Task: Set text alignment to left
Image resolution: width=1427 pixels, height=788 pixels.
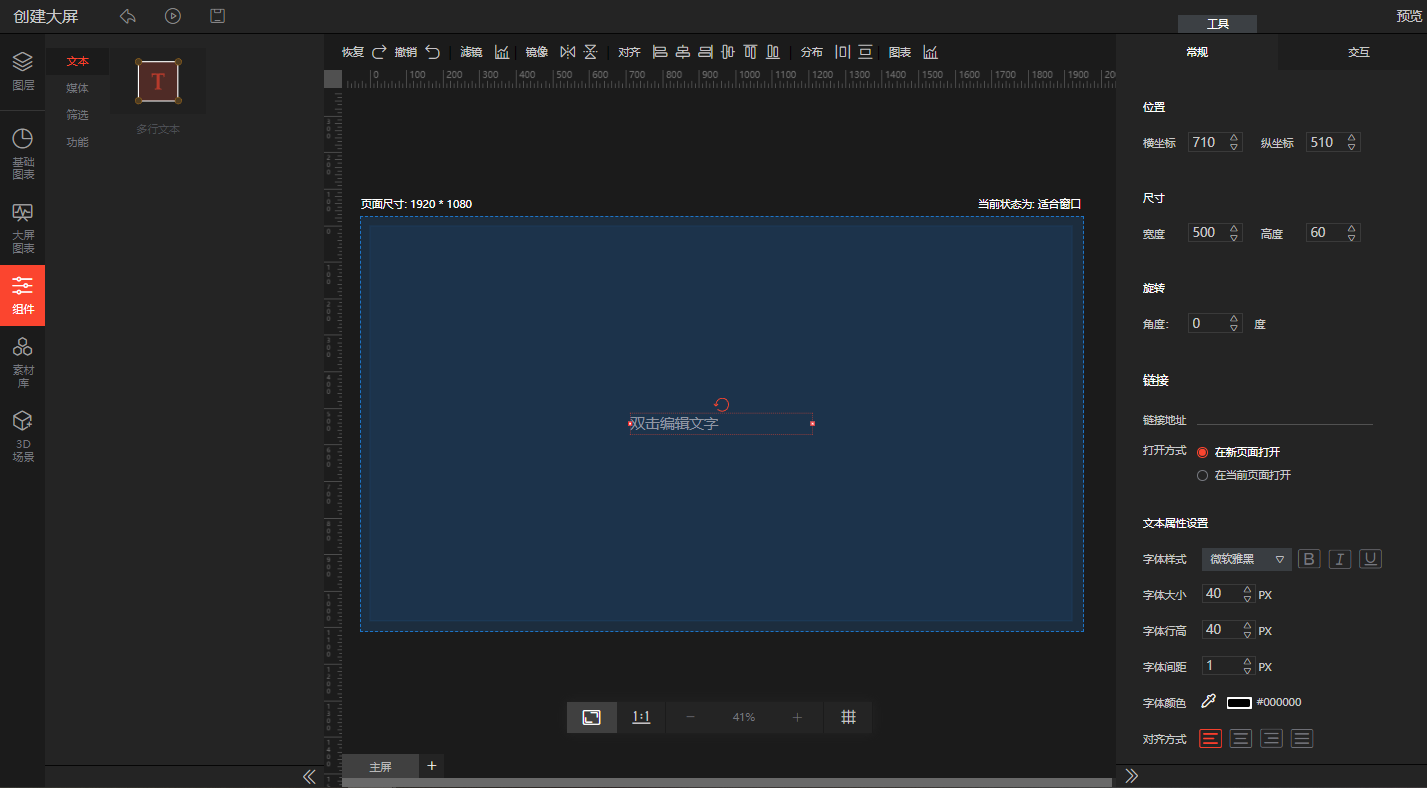Action: click(1210, 739)
